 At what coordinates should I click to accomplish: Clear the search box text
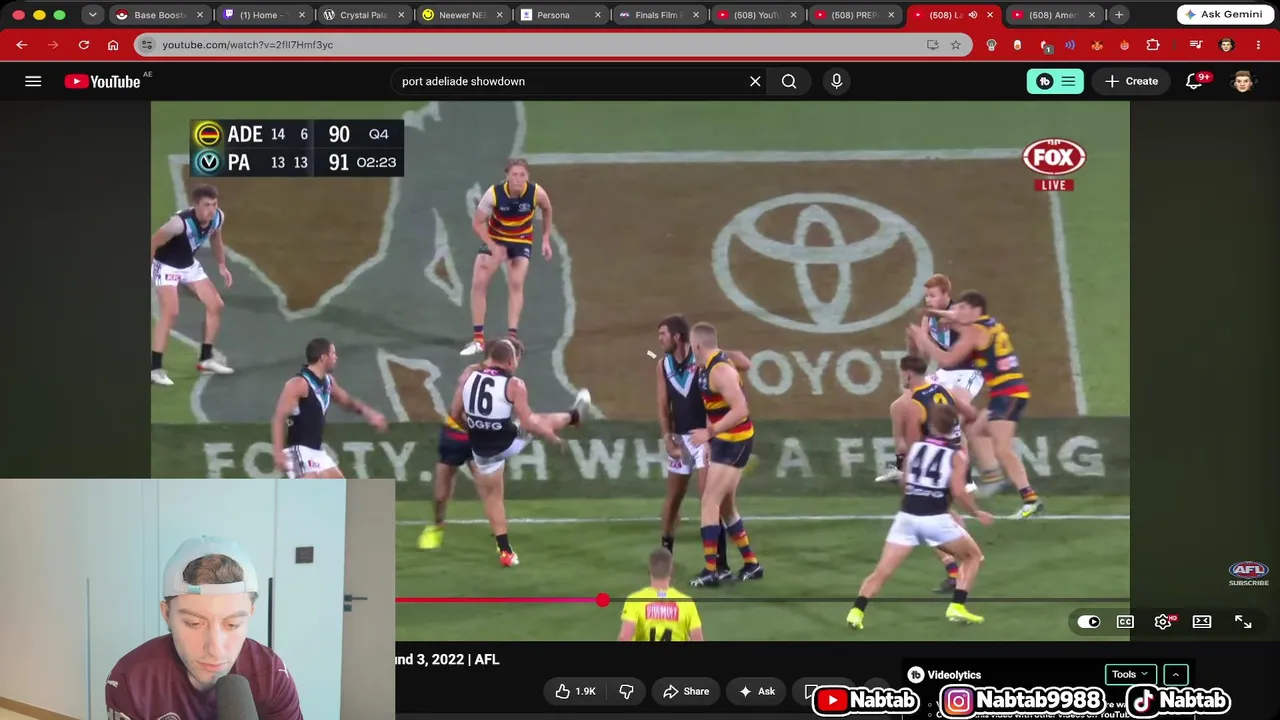(x=755, y=81)
